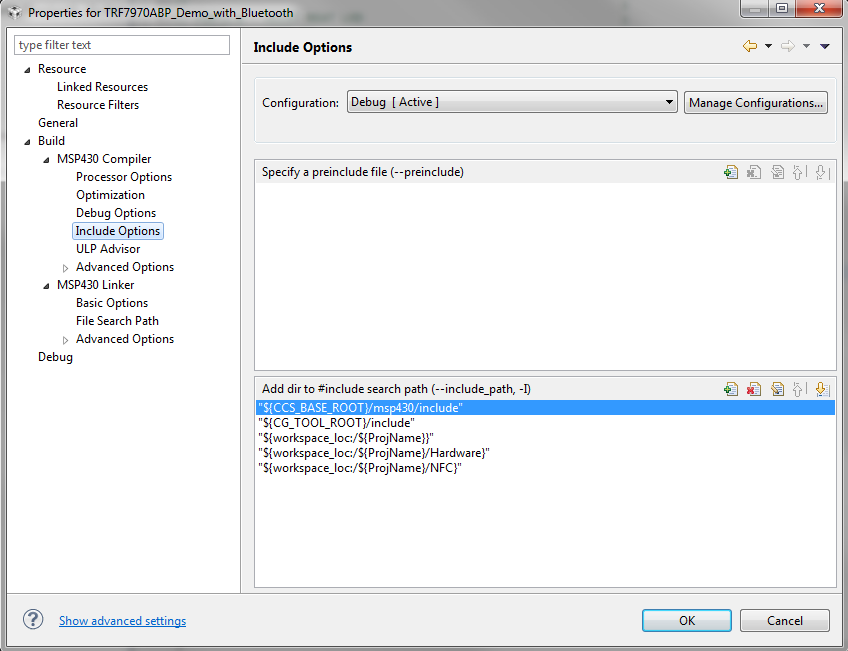Expand Advanced Options under MSP430 Linker
Viewport: 848px width, 651px height.
pos(65,340)
